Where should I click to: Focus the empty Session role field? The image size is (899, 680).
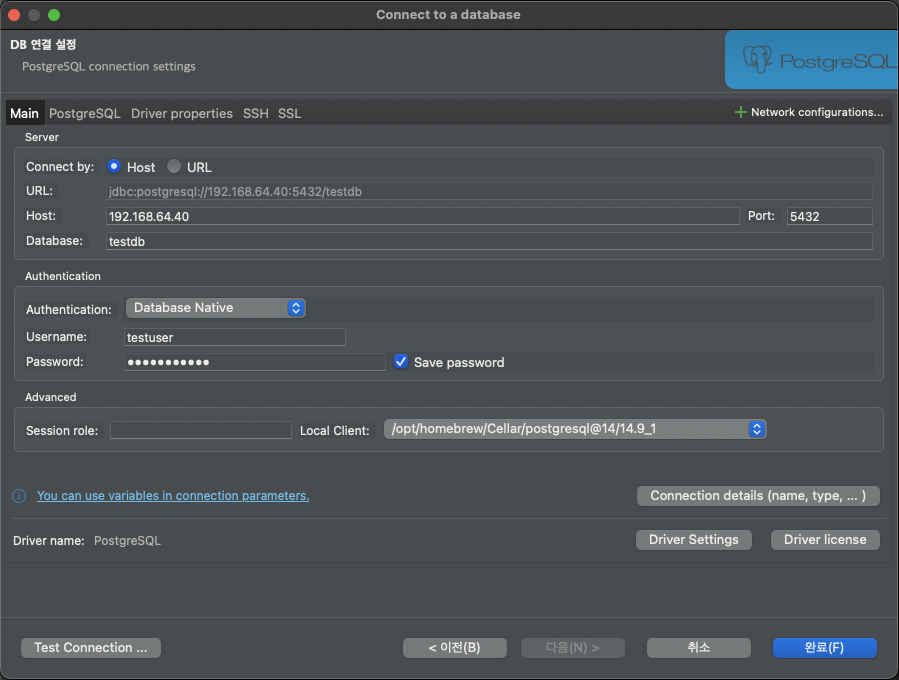(201, 430)
